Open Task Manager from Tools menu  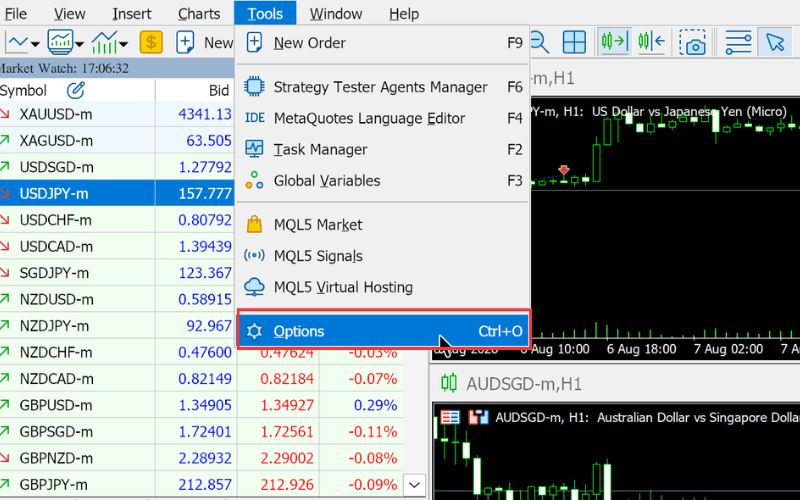pyautogui.click(x=384, y=149)
